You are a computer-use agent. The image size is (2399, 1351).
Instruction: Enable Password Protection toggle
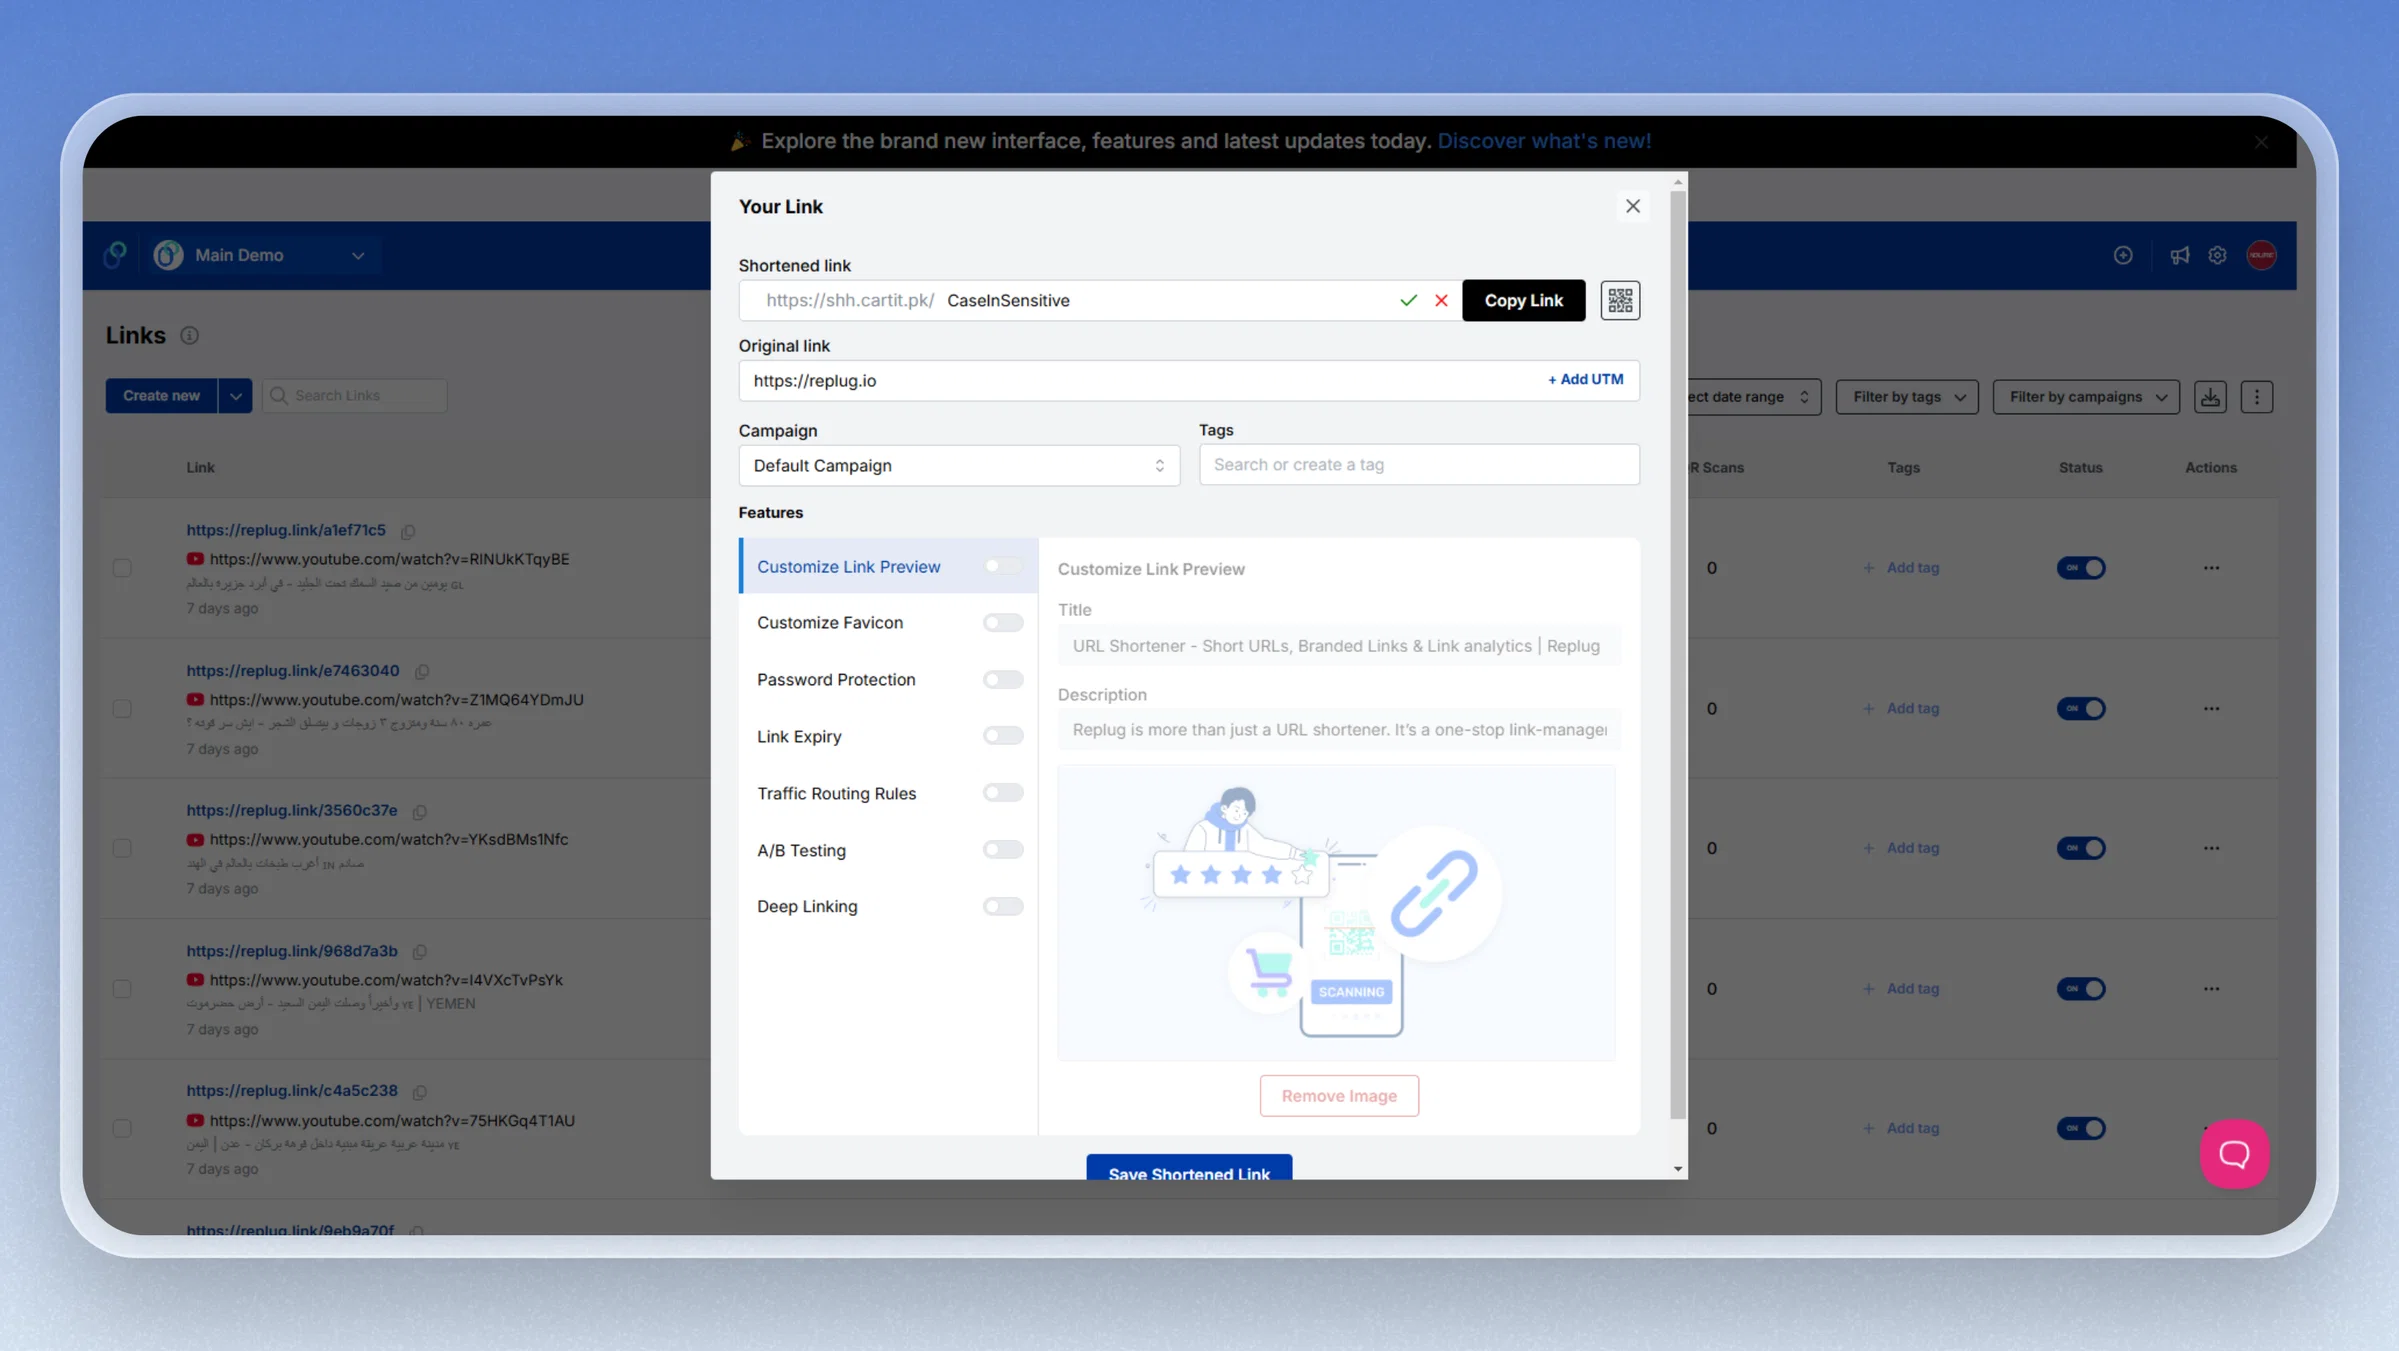[x=1002, y=679]
